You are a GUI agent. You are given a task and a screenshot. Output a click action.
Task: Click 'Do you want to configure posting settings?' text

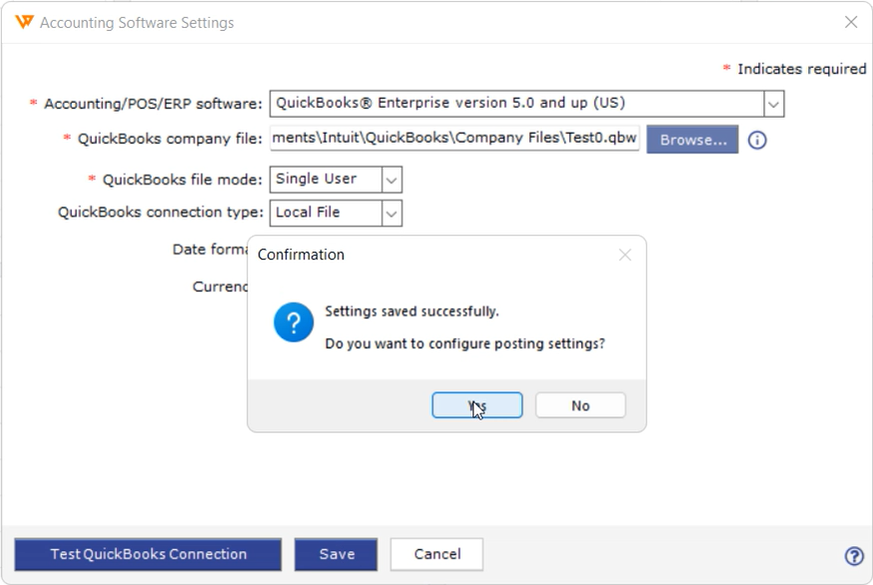pyautogui.click(x=465, y=343)
